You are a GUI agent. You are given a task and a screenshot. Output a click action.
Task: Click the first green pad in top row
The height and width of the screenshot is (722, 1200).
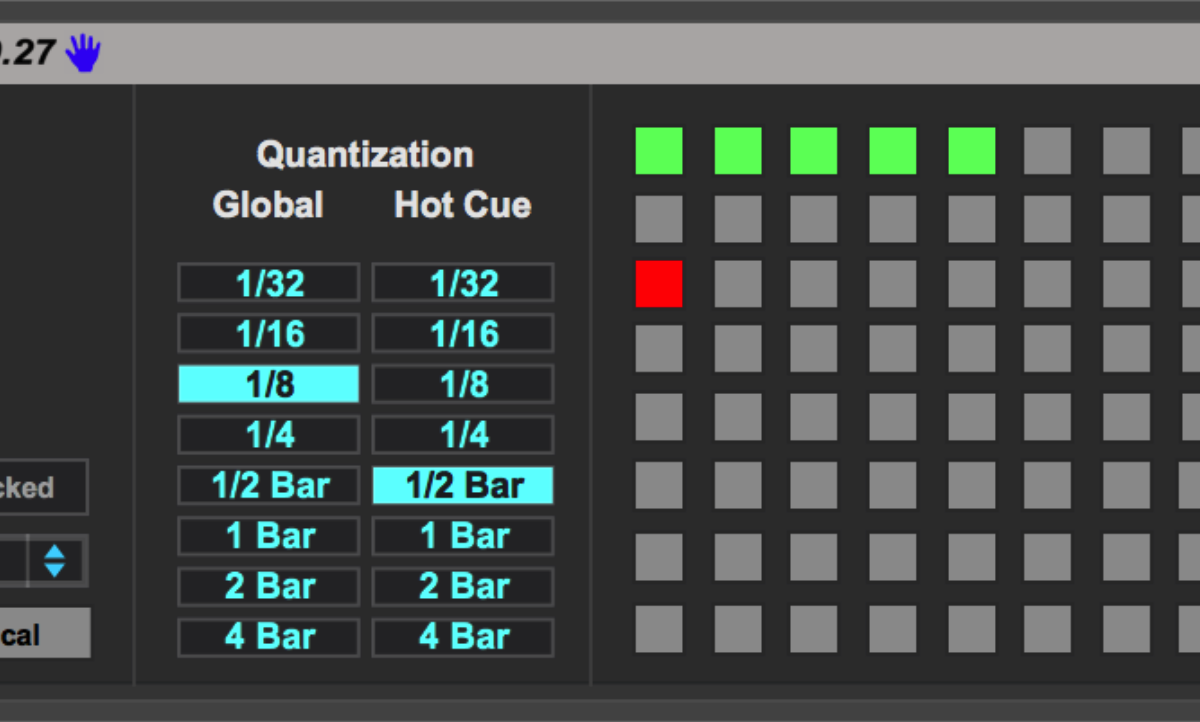coord(659,151)
